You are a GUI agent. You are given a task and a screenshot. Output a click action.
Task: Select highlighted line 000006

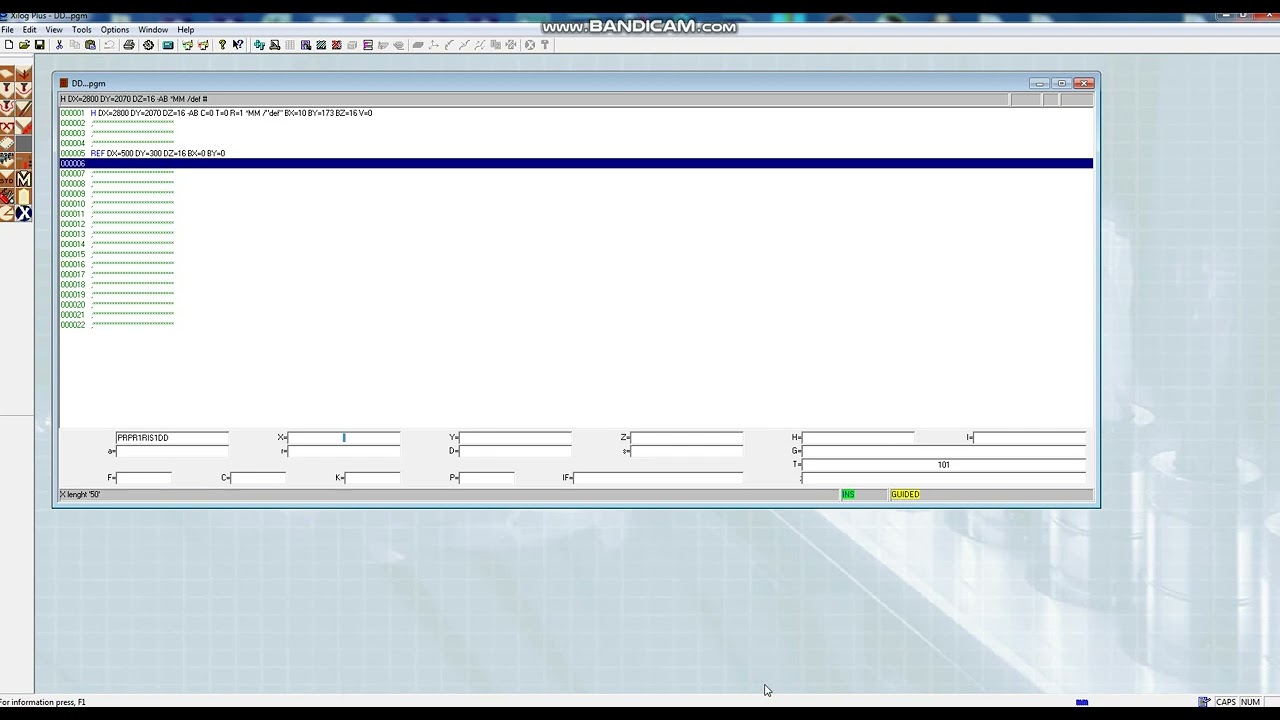[576, 163]
